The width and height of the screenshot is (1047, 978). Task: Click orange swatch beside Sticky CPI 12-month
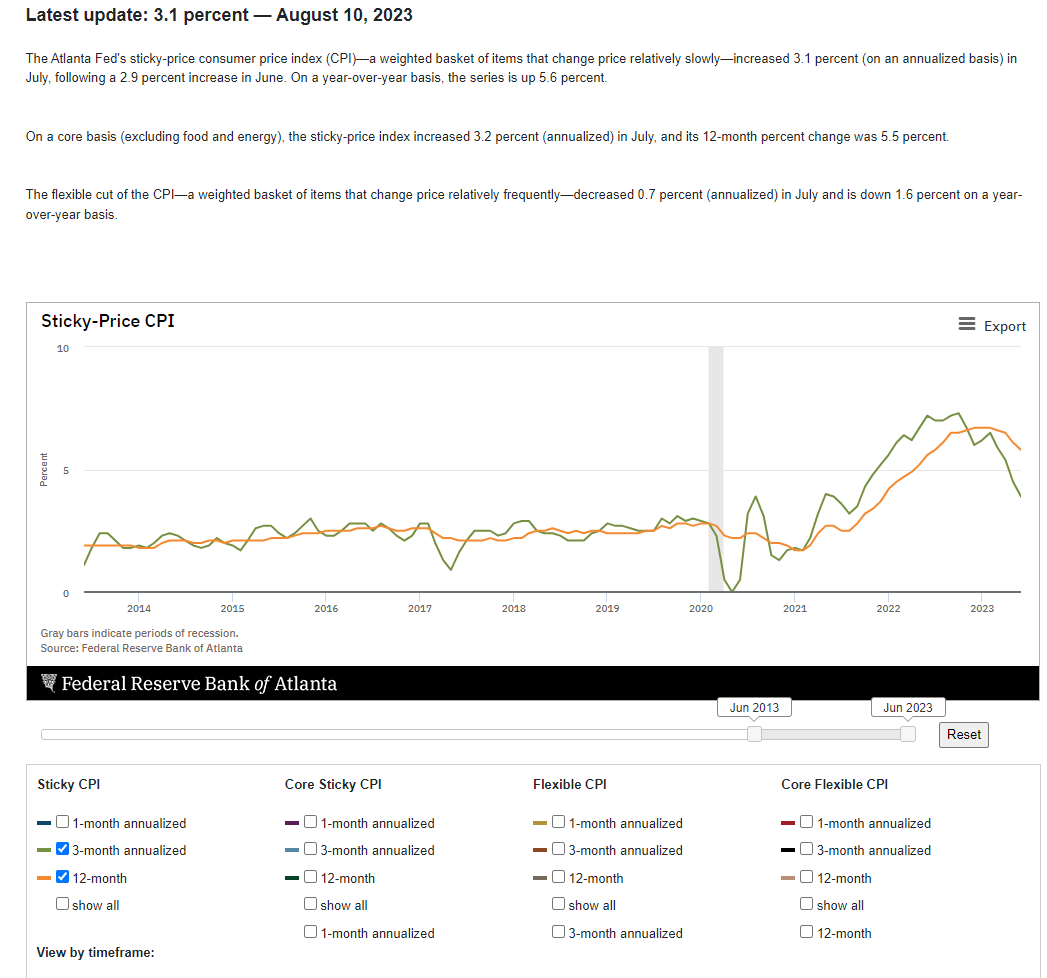(44, 879)
